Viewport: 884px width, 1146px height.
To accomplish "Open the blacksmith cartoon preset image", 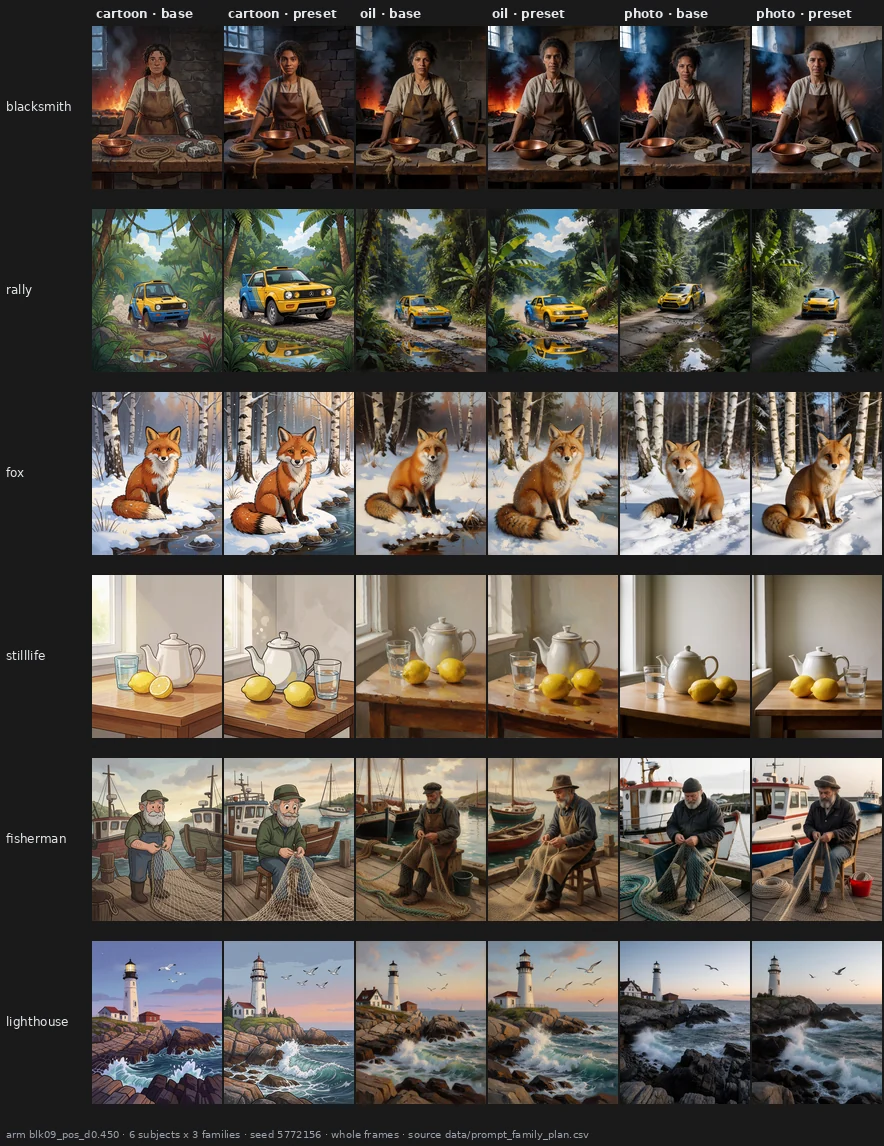I will point(289,107).
